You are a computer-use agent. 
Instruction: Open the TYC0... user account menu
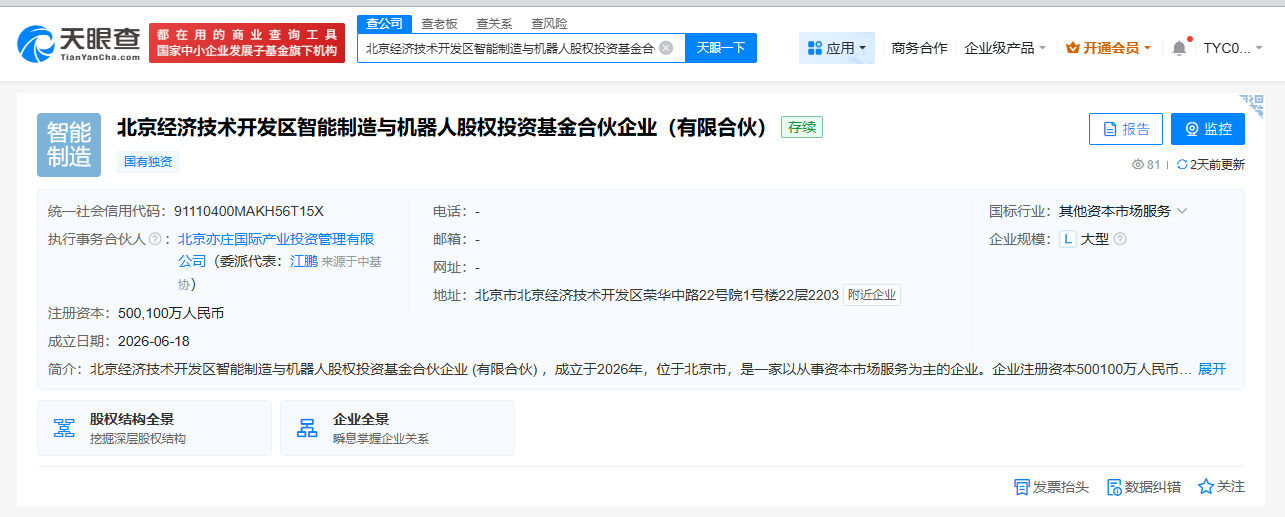(1232, 47)
